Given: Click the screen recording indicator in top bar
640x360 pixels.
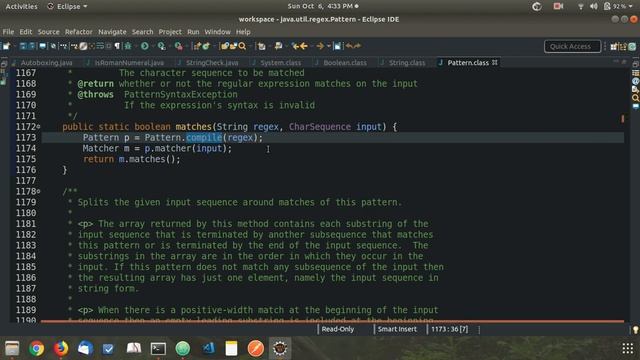Looking at the screenshot, I should tap(558, 6).
